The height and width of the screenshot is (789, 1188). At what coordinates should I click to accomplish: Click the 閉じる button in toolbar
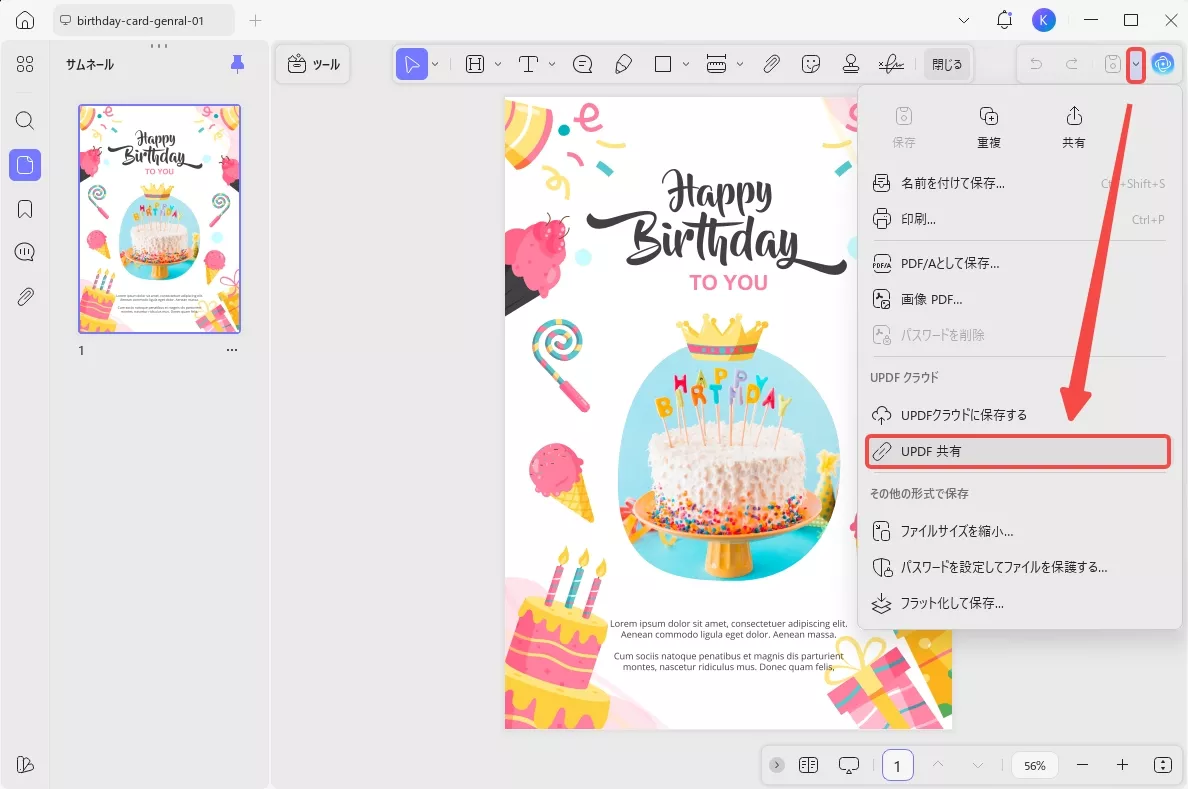click(x=946, y=64)
